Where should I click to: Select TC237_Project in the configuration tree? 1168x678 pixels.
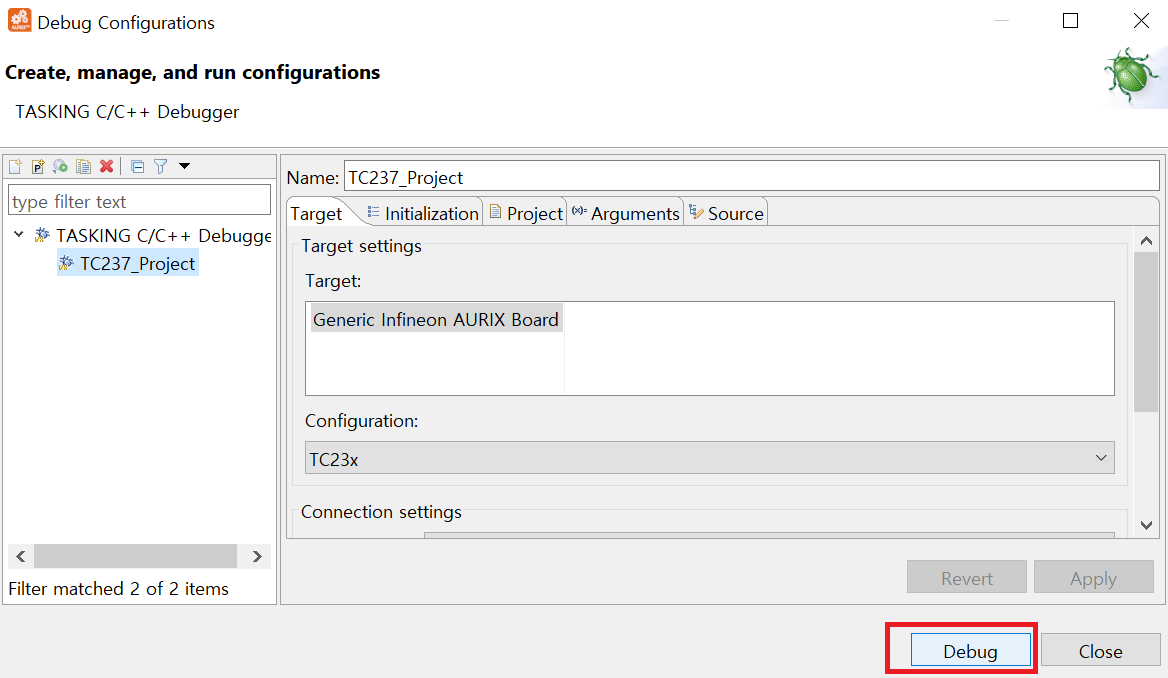coord(127,263)
